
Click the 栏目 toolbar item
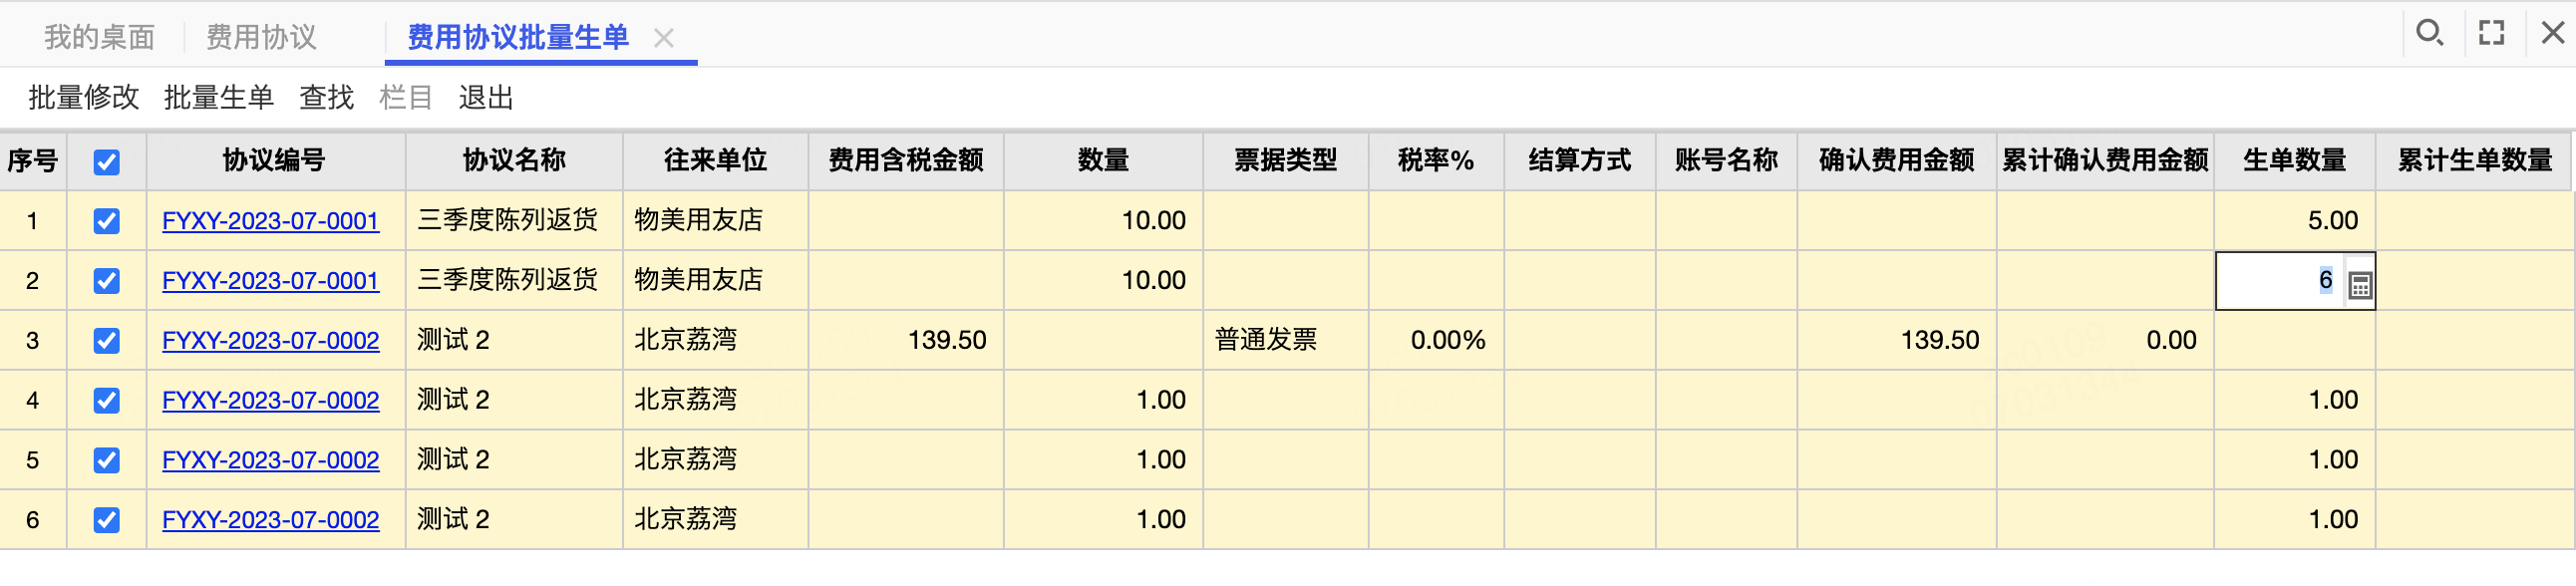pyautogui.click(x=406, y=97)
